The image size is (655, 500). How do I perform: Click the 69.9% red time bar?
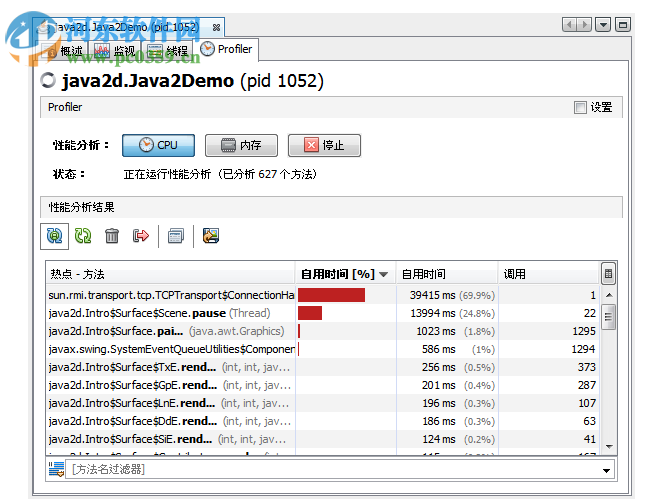(331, 295)
